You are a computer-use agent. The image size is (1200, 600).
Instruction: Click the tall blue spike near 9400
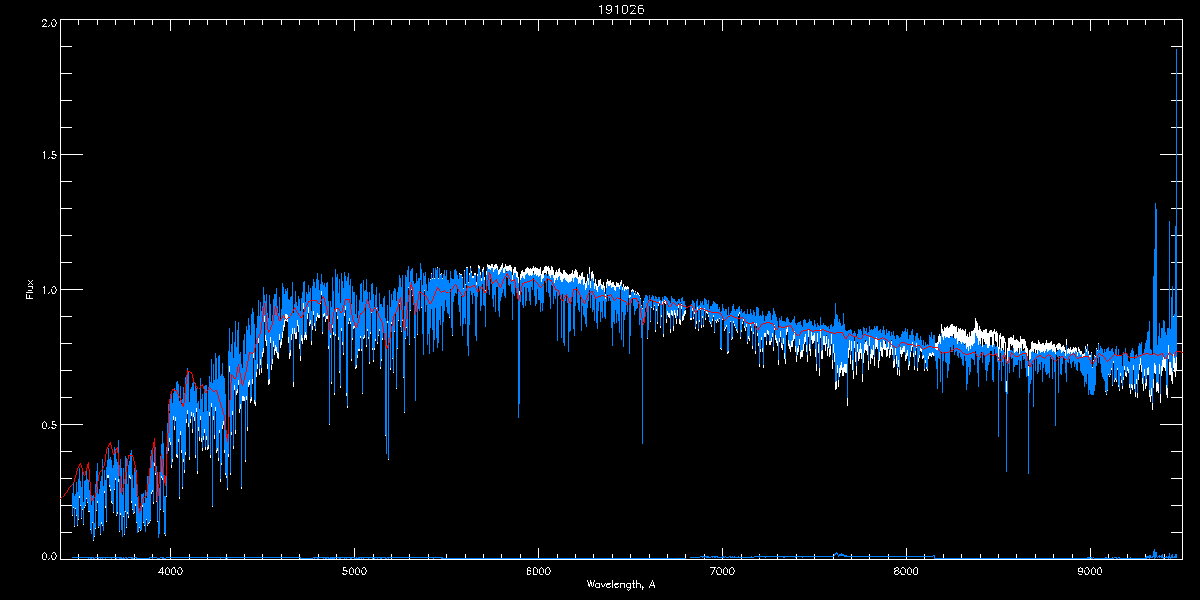click(1155, 210)
